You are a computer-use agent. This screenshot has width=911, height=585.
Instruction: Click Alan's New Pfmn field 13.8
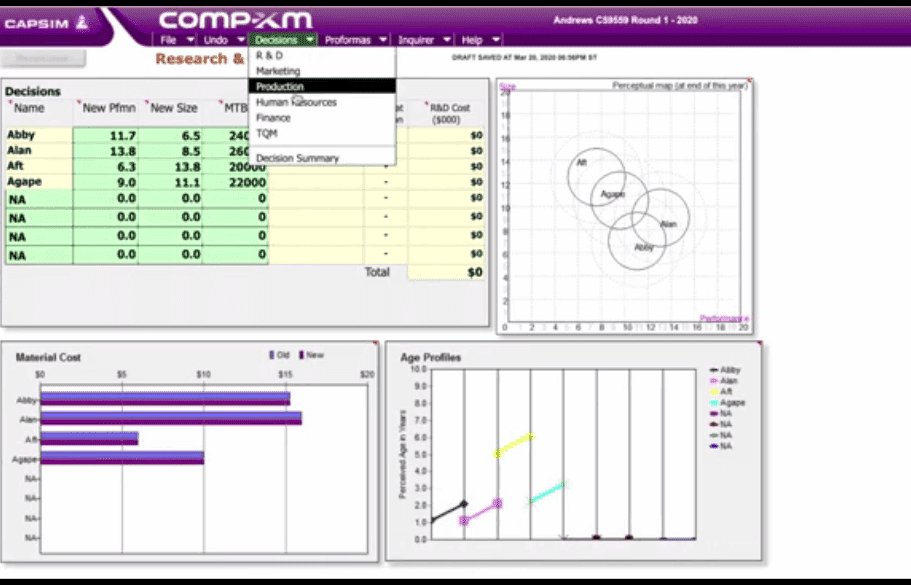point(106,151)
